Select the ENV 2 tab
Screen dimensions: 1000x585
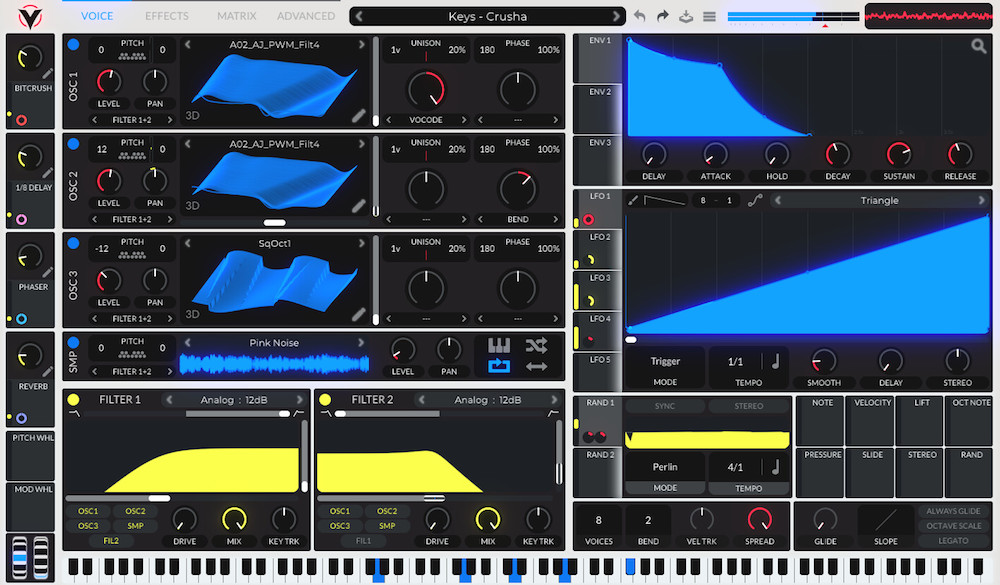[x=598, y=108]
